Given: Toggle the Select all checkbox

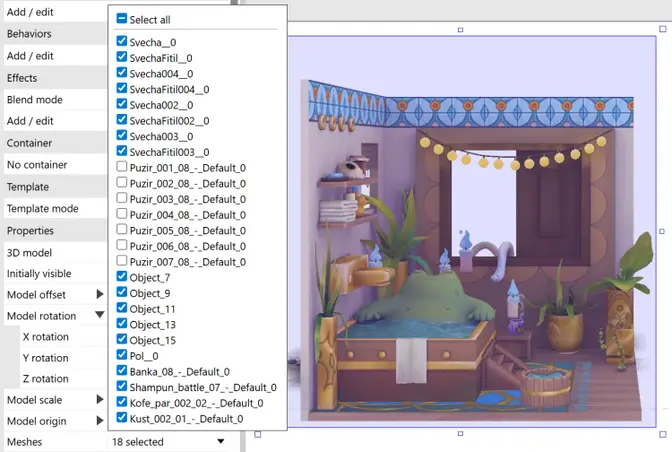Looking at the screenshot, I should coord(122,18).
